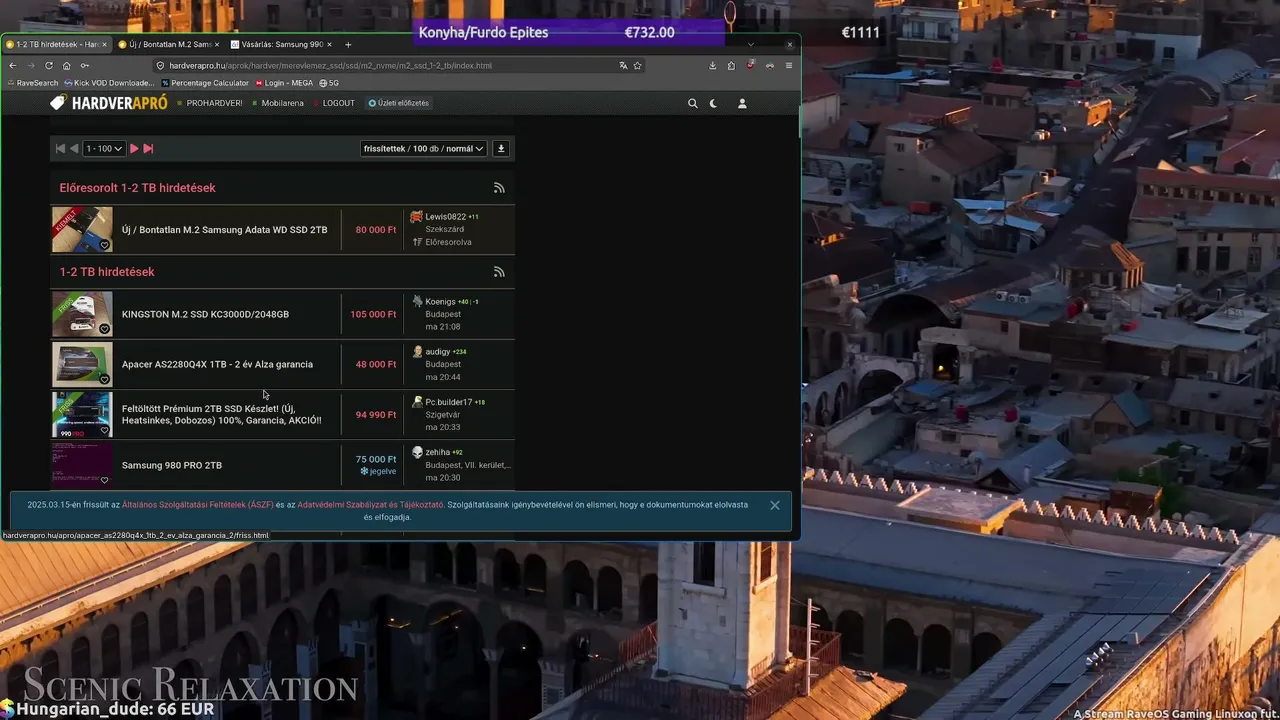Close the Vásárlás: Samsung 990 tab
Image resolution: width=1280 pixels, height=720 pixels.
[329, 44]
